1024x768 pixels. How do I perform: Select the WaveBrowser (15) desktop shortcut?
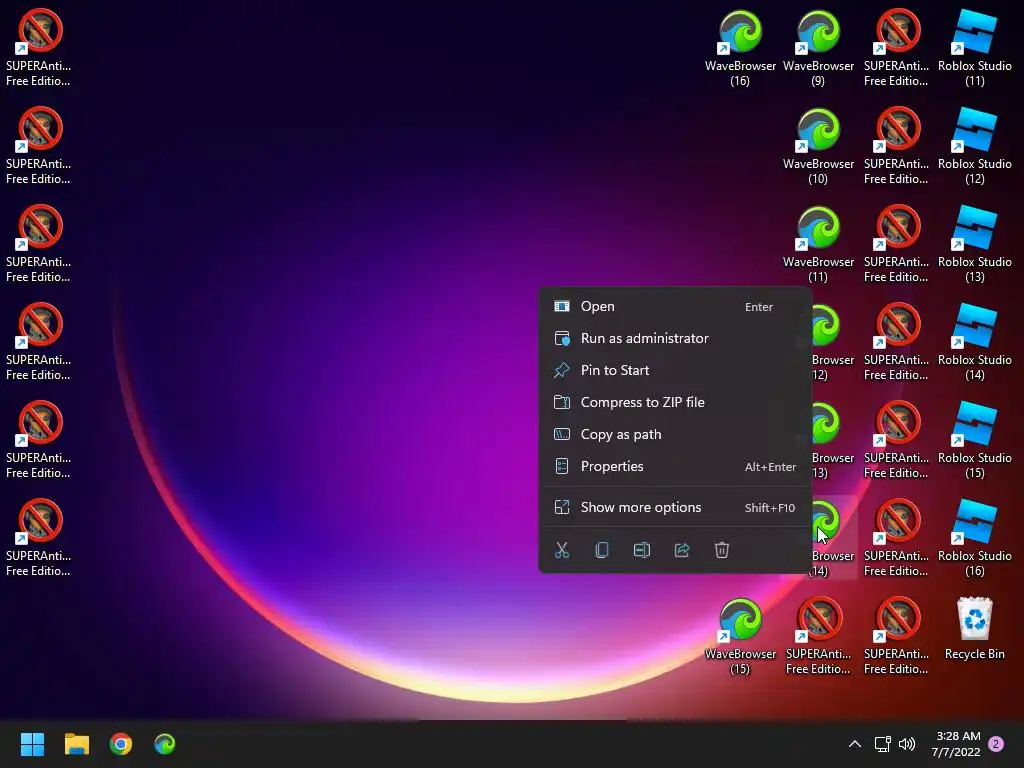coord(740,635)
